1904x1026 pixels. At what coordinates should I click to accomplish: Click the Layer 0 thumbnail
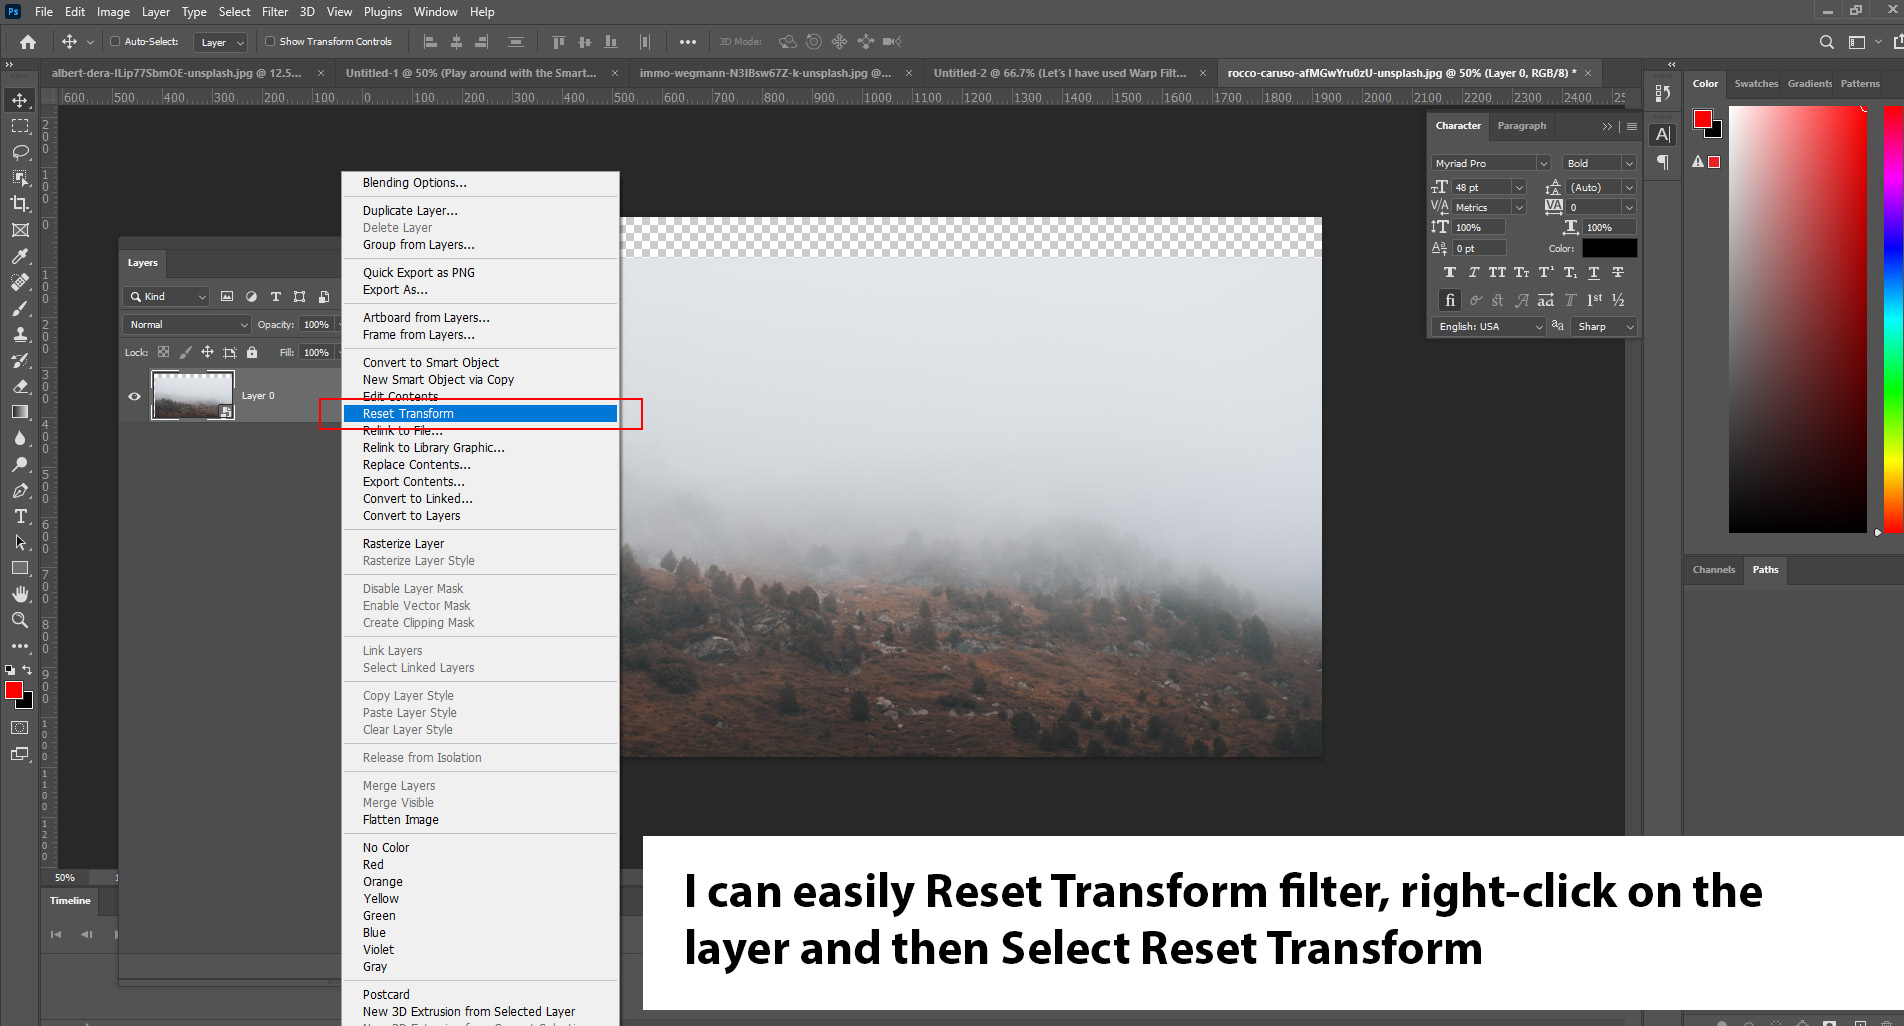click(x=192, y=395)
